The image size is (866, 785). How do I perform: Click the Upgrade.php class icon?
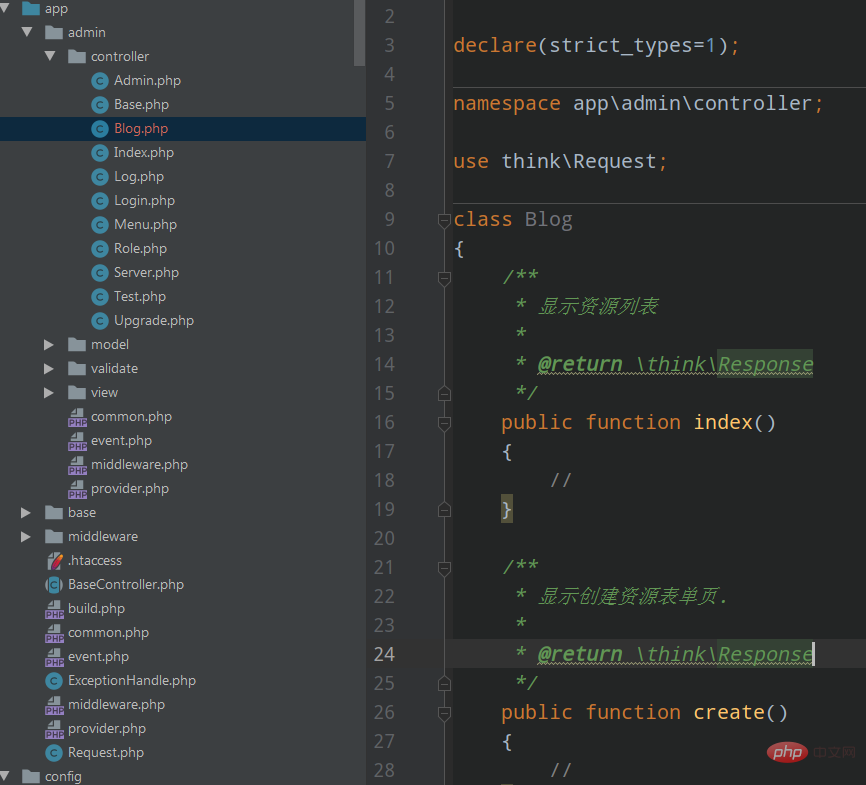pos(99,321)
